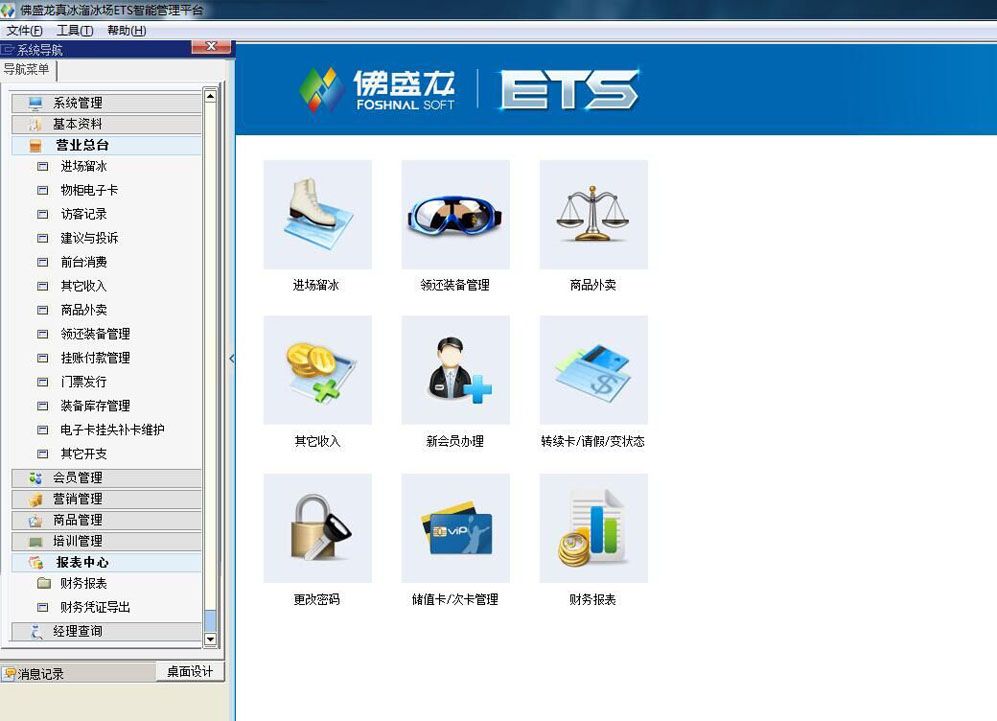
Task: Click the 桌面设计 button at bottom
Action: tap(188, 672)
